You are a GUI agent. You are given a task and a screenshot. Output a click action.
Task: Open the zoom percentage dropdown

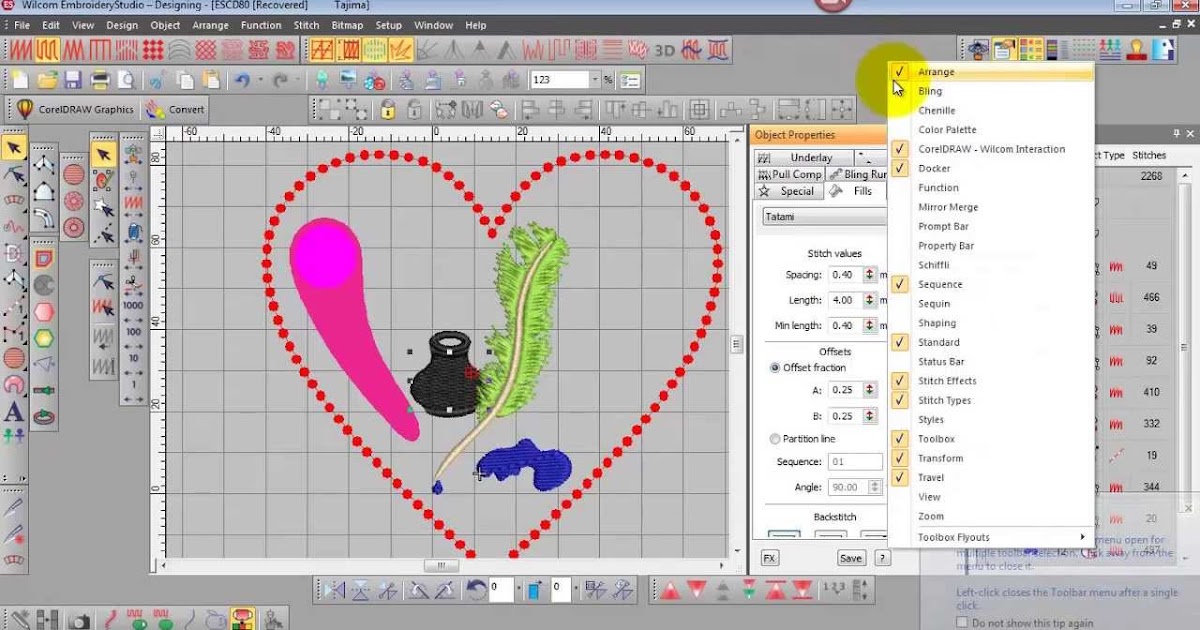(594, 80)
